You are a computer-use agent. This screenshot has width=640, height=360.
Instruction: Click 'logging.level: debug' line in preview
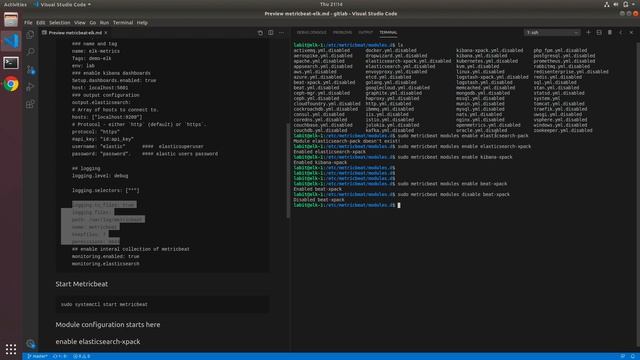click(100, 176)
